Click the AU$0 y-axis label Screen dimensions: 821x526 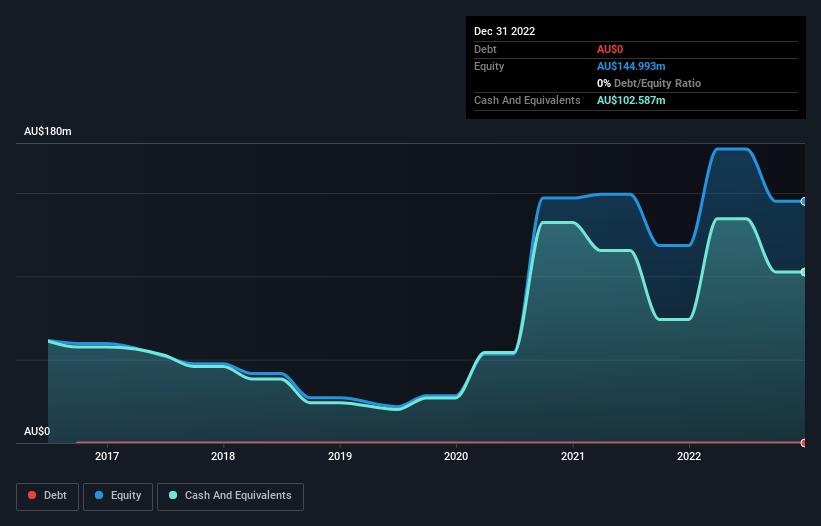pos(37,431)
